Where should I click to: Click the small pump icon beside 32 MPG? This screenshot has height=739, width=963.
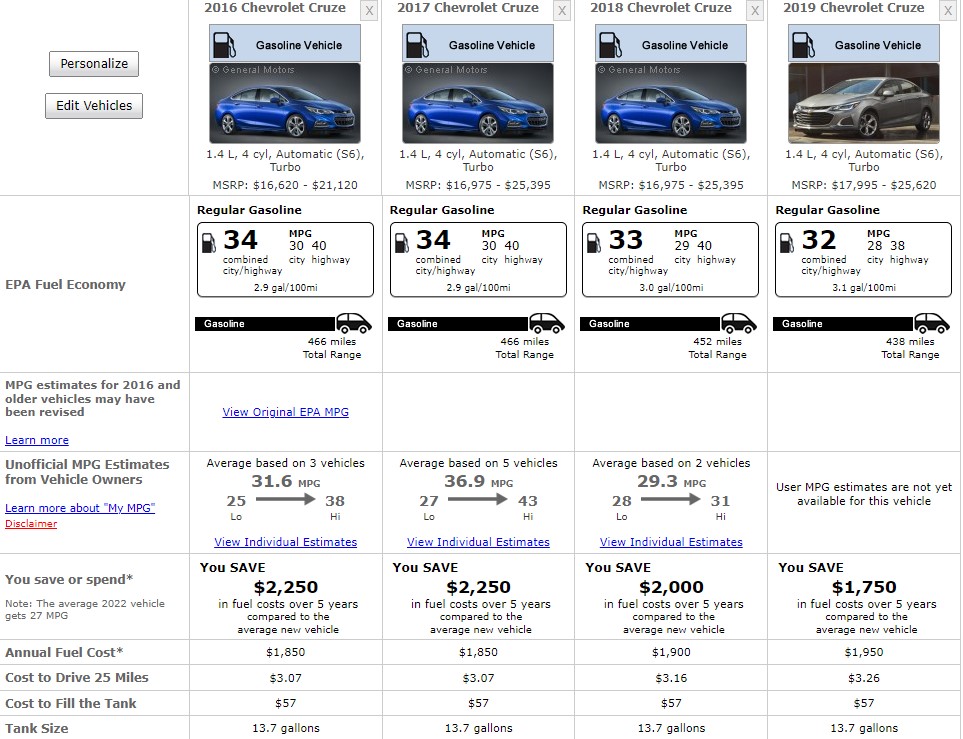click(x=787, y=243)
